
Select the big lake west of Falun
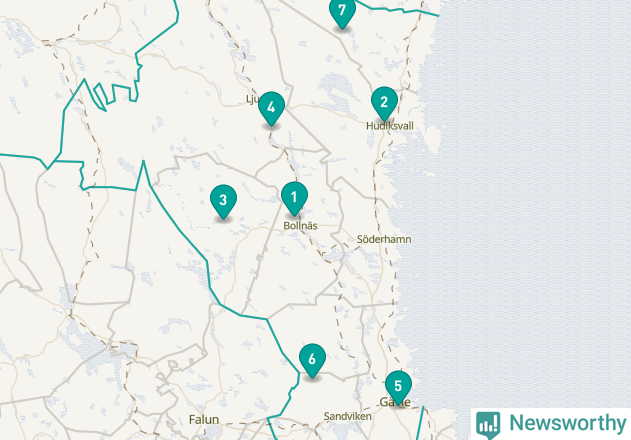(x=91, y=350)
